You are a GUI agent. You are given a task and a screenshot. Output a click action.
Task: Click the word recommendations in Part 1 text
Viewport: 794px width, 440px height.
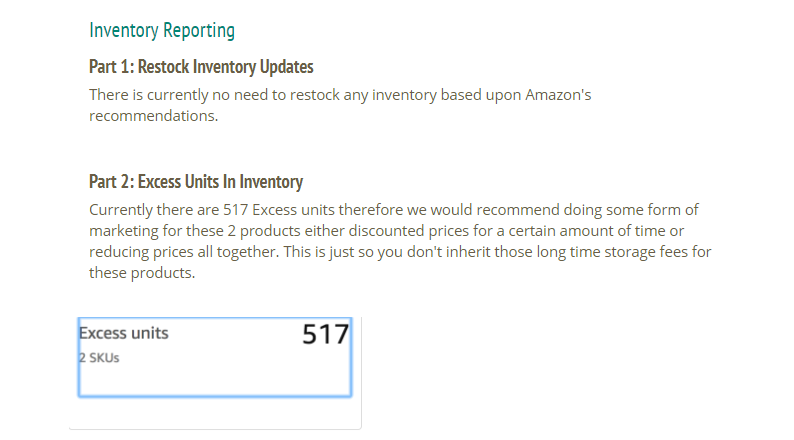(152, 116)
